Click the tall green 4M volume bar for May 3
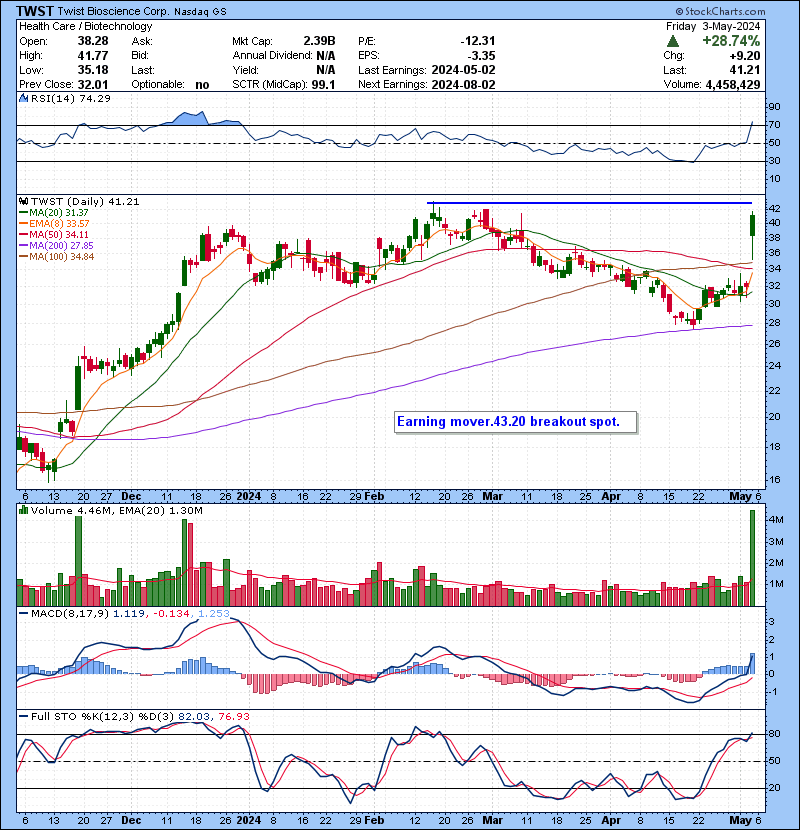Screen dimensions: 800x830 [752, 558]
